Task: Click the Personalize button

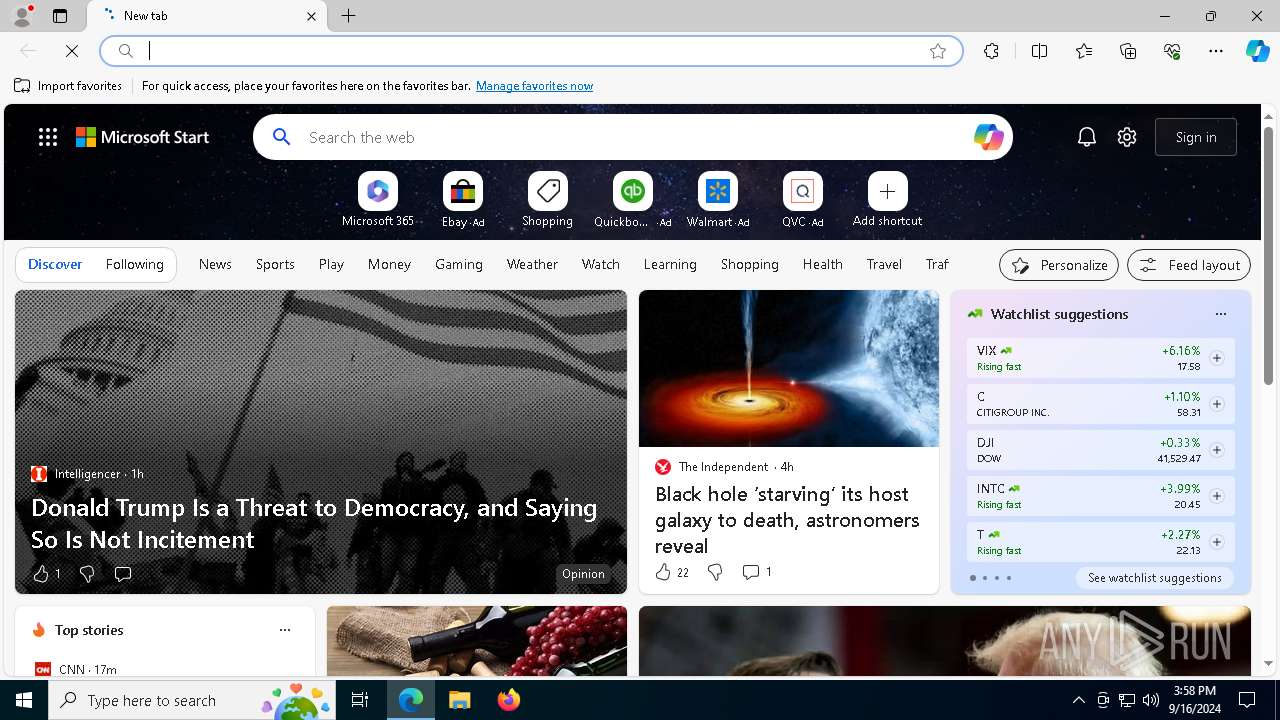Action: [1059, 265]
